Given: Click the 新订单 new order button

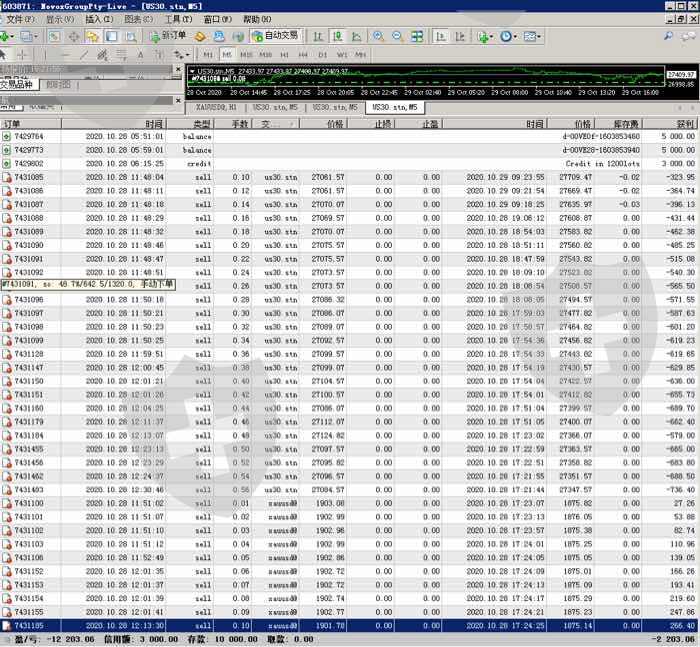Looking at the screenshot, I should click(x=168, y=36).
